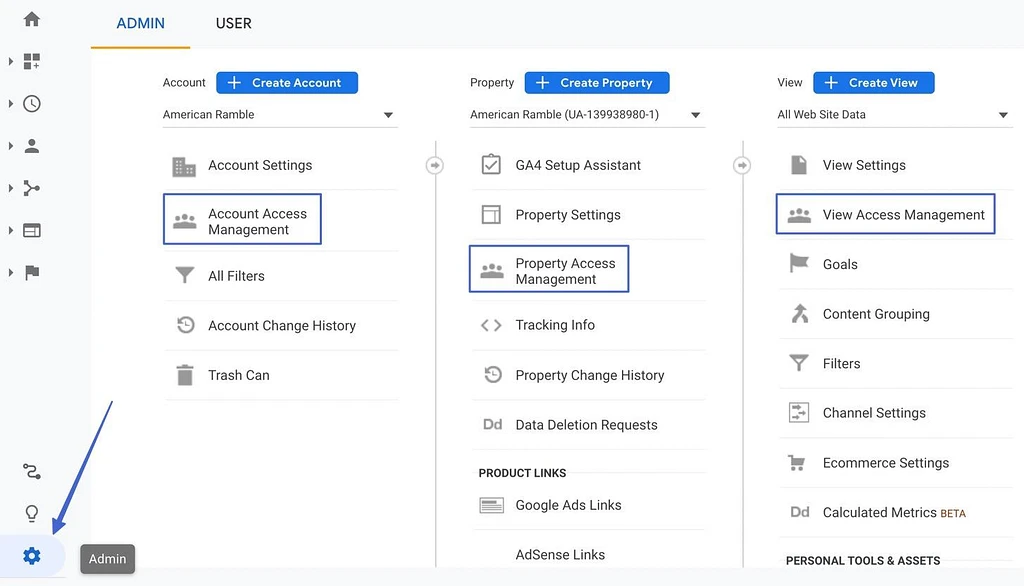Open Account Change History link
Image resolution: width=1024 pixels, height=586 pixels.
pos(282,325)
